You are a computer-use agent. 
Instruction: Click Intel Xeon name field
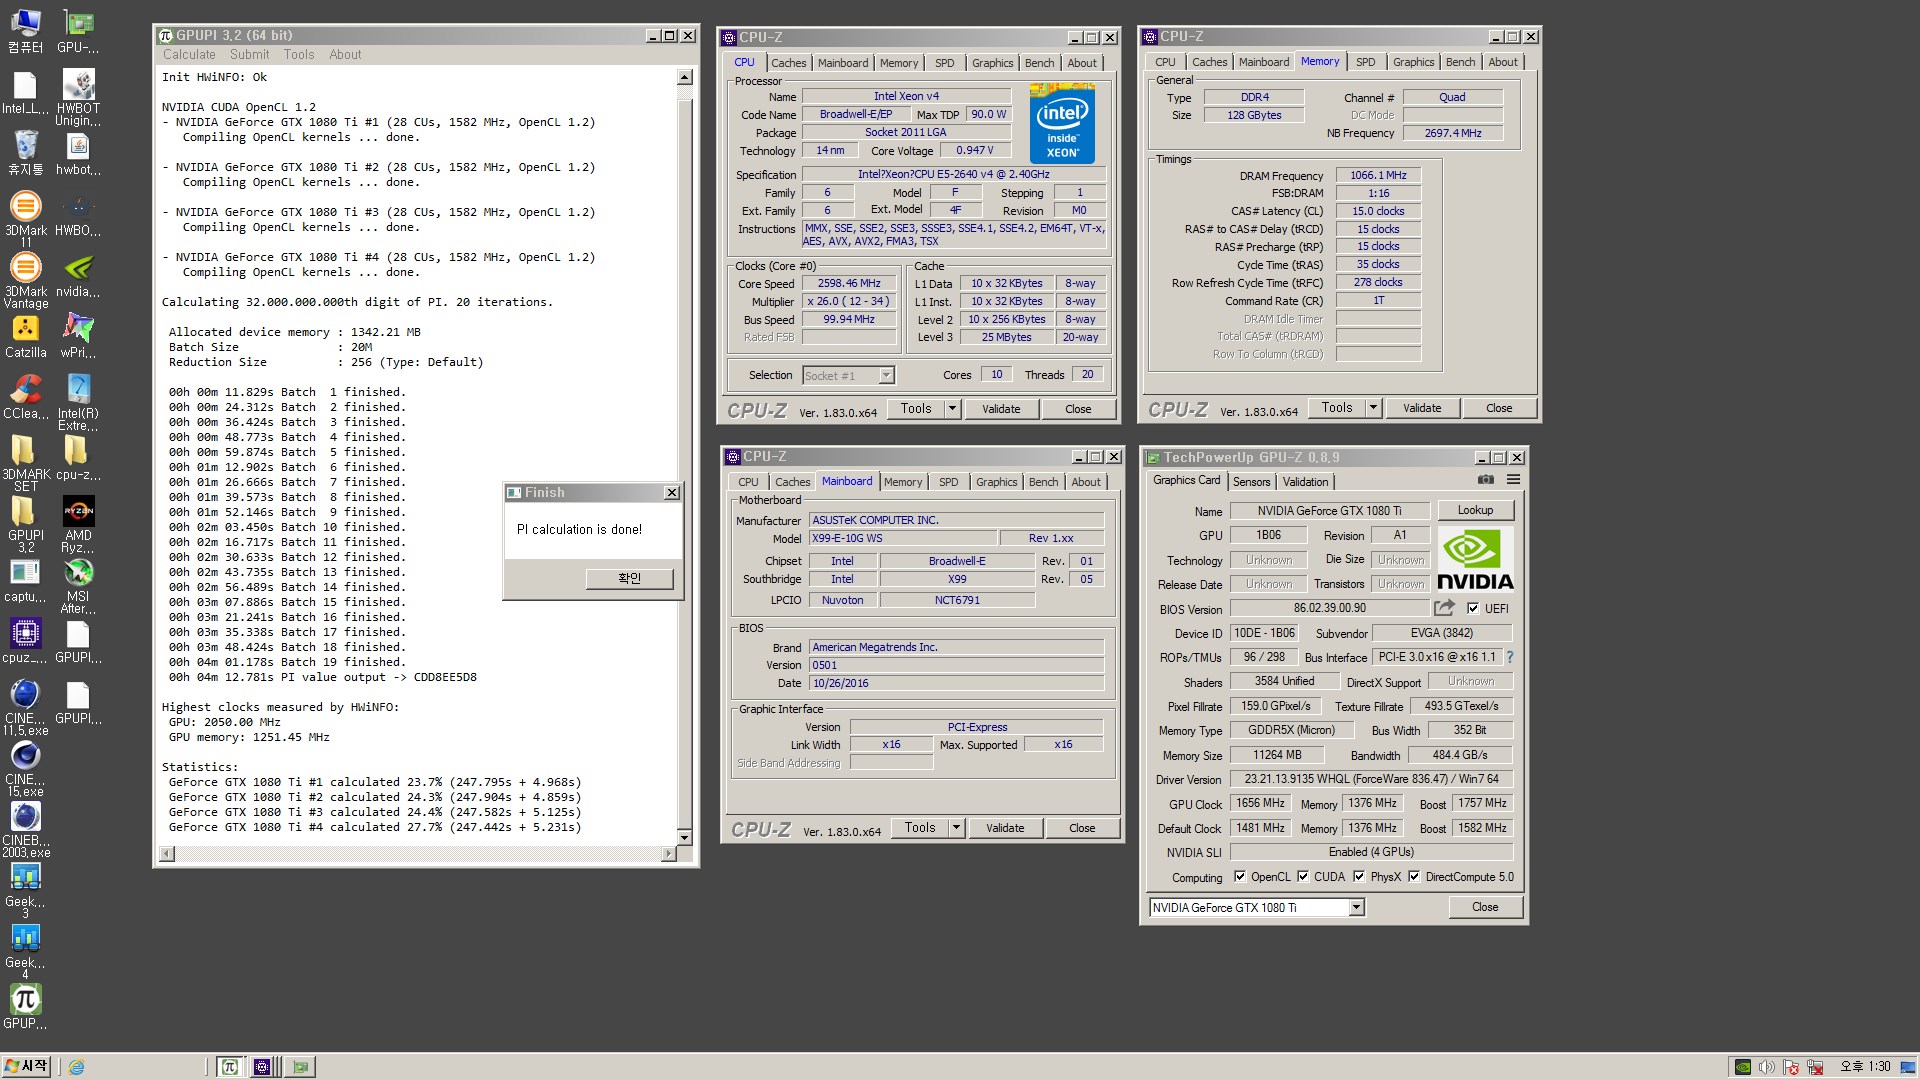906,96
